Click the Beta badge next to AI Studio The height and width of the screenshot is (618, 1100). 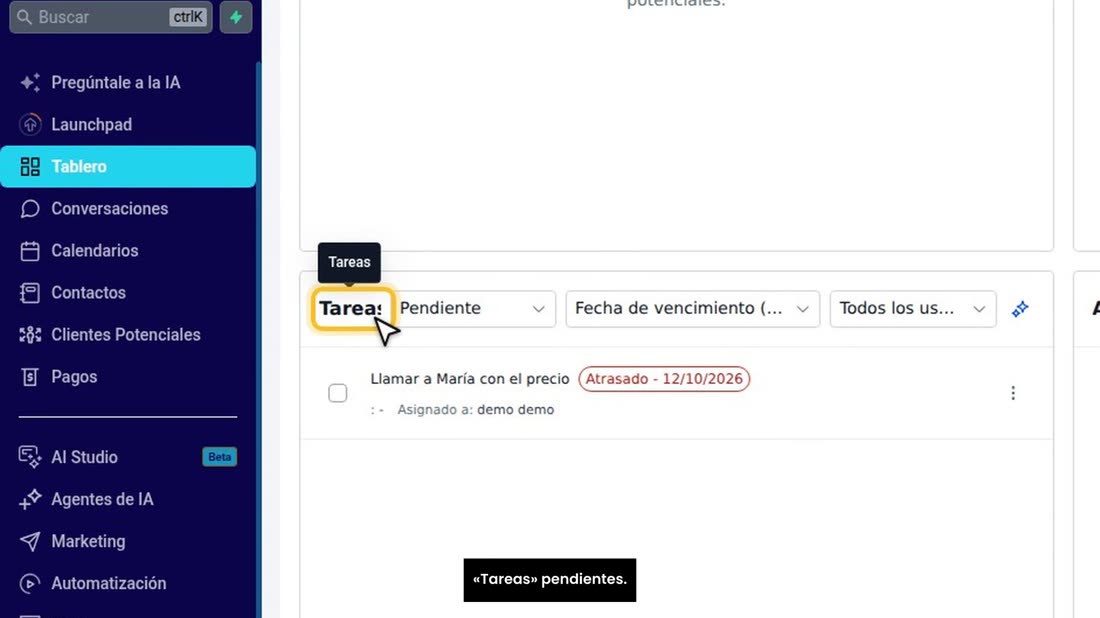220,457
